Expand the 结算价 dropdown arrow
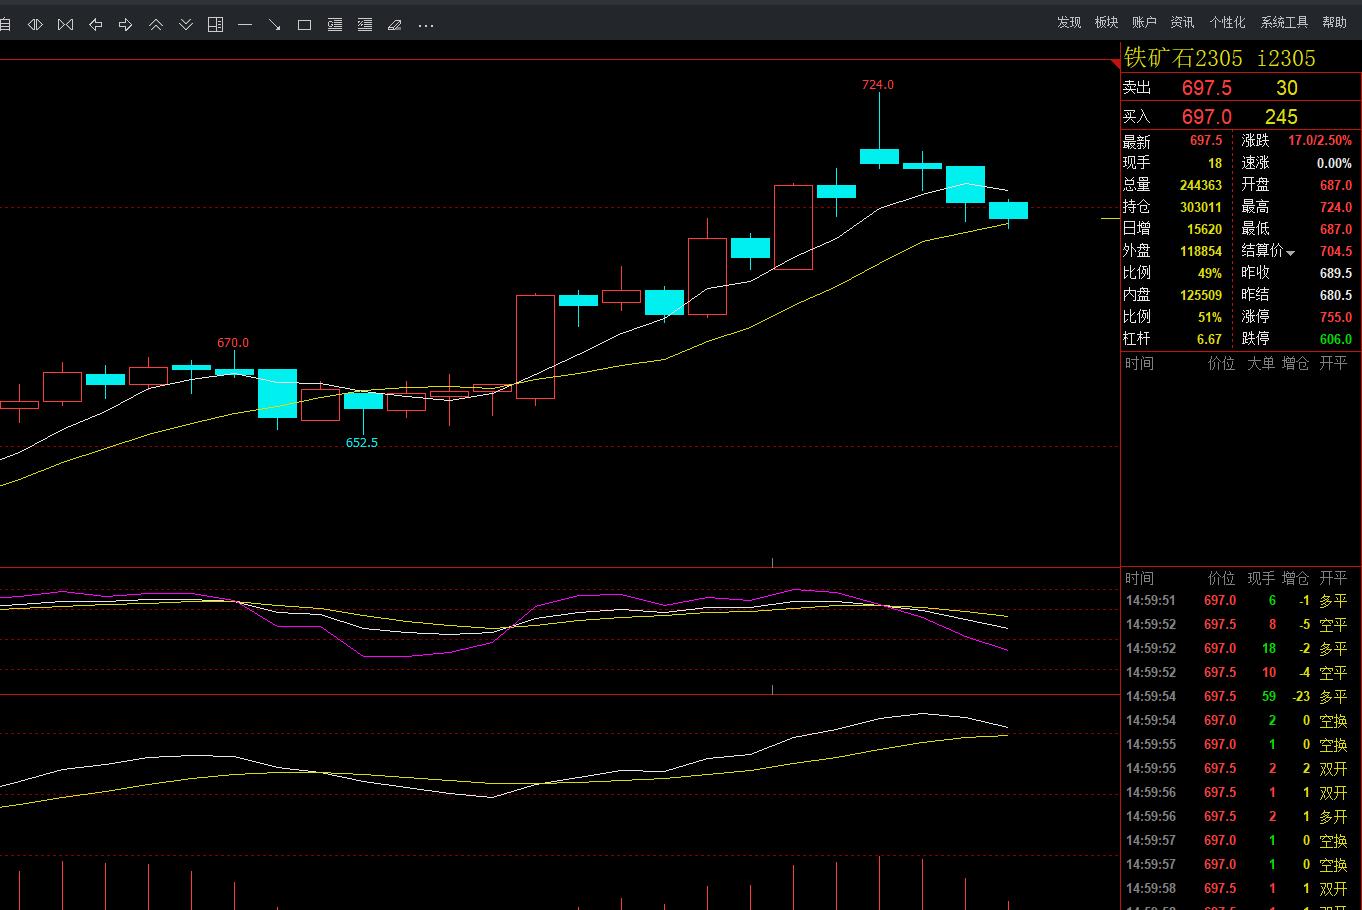This screenshot has width=1362, height=910. click(1291, 253)
